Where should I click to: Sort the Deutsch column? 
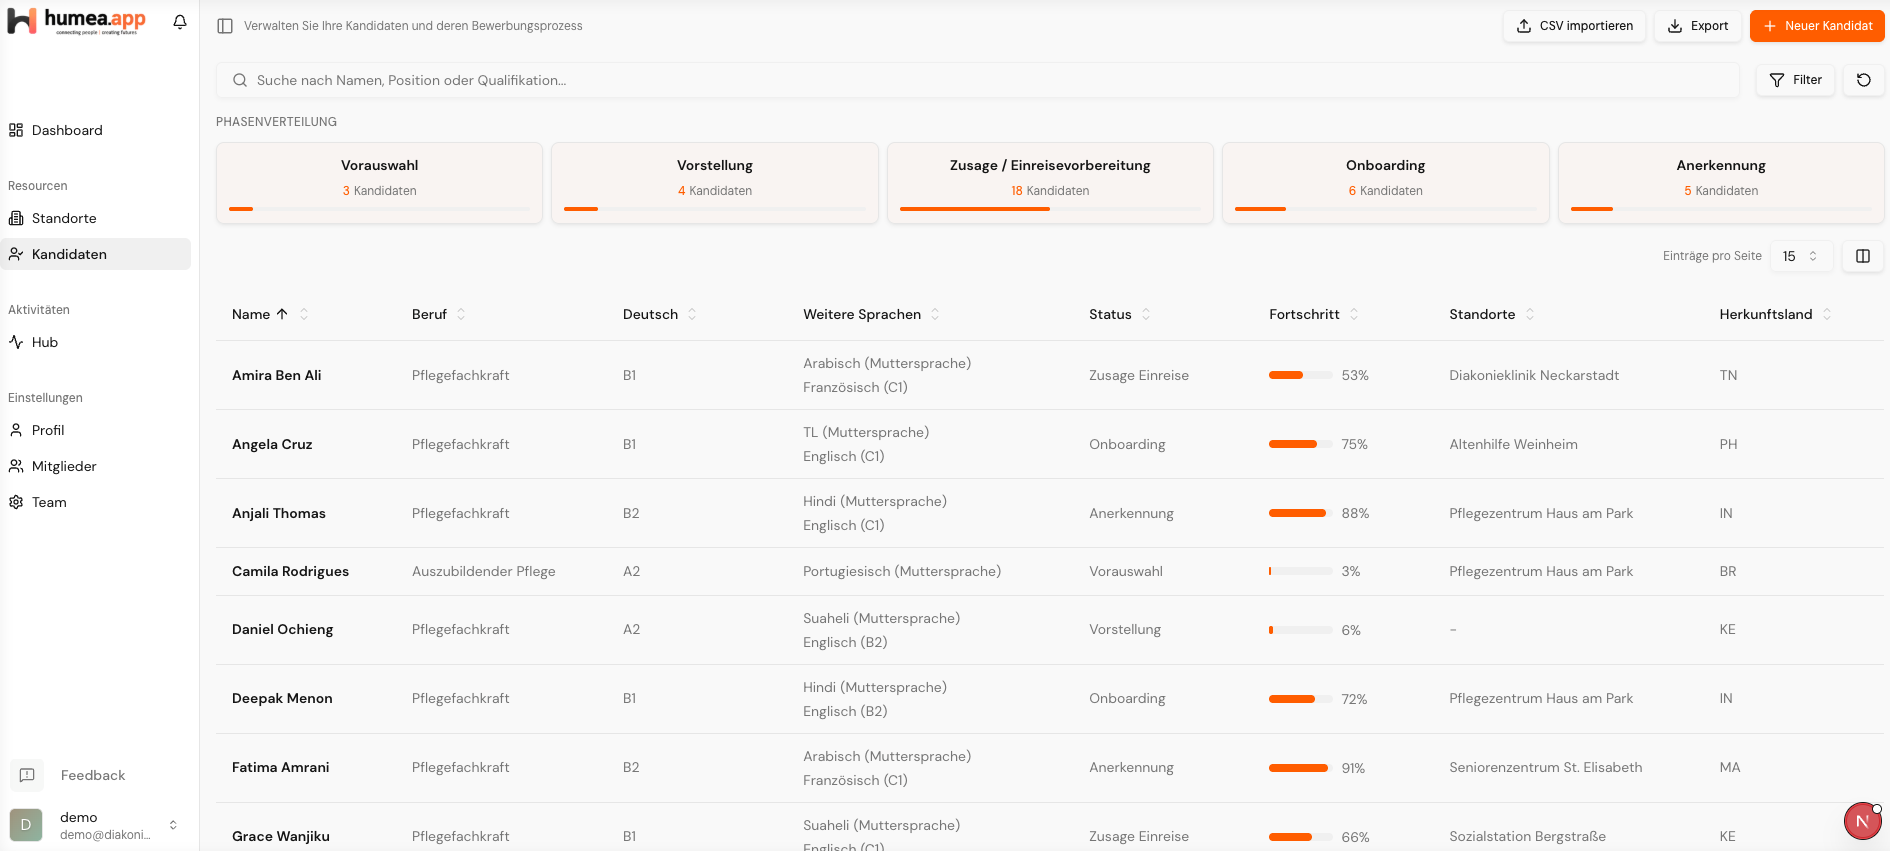click(692, 314)
